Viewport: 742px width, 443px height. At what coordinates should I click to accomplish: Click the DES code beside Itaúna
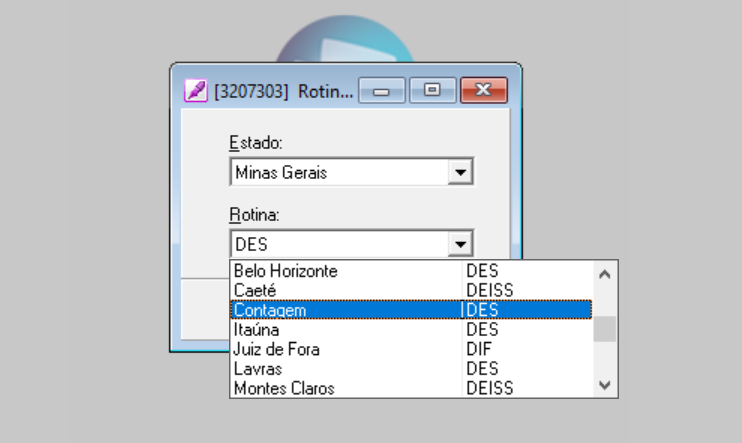click(x=482, y=329)
